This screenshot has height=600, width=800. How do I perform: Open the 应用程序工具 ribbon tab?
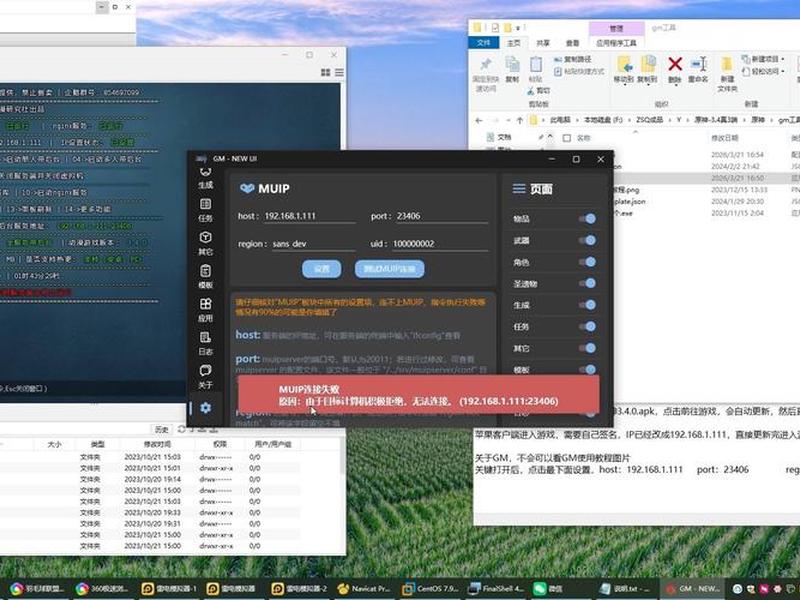tap(616, 43)
